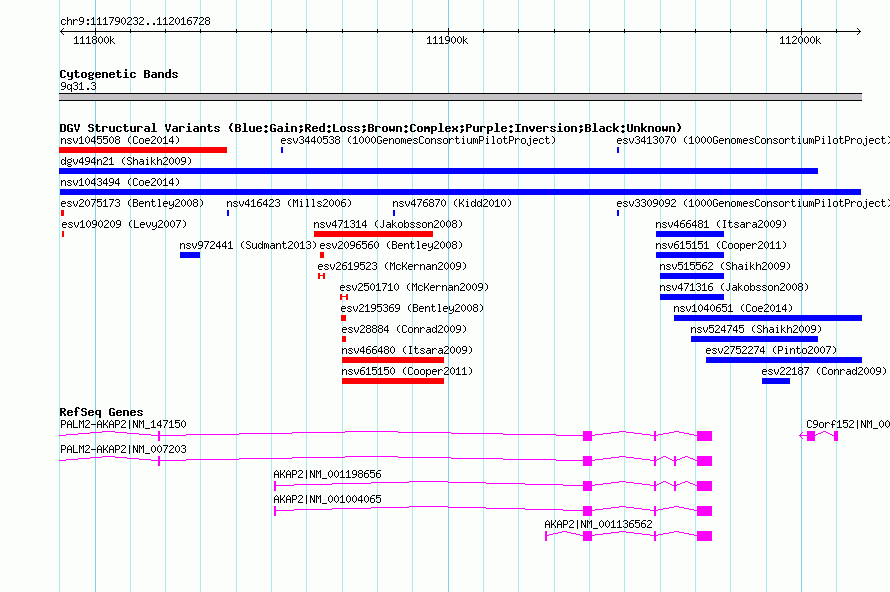This screenshot has height=592, width=890.
Task: Click the 9q31.3 cytogenetic band bar
Action: [x=460, y=97]
